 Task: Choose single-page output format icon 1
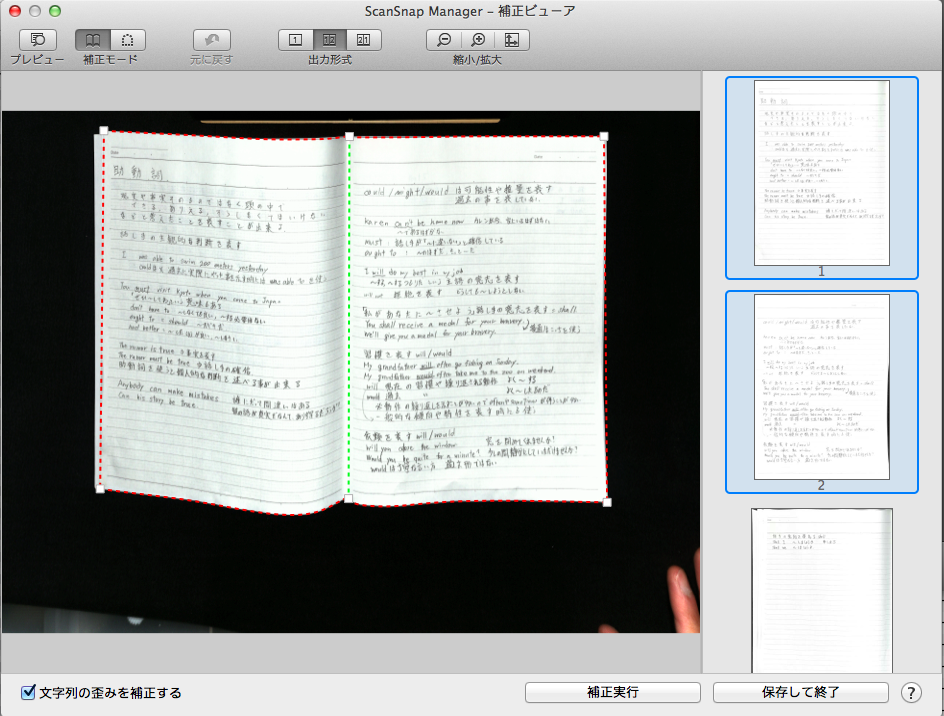click(296, 40)
